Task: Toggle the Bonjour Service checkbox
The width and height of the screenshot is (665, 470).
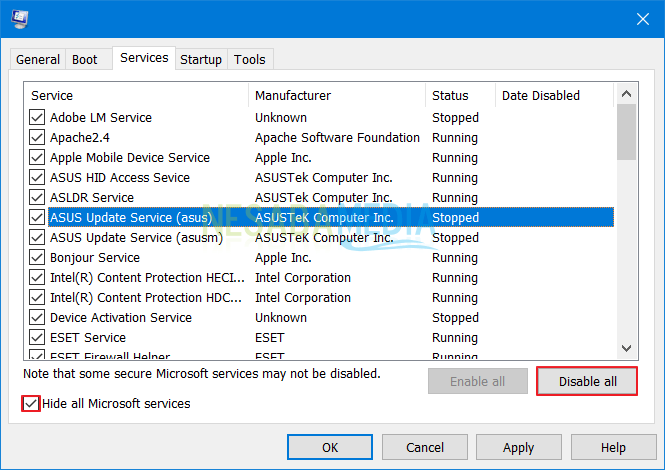Action: pyautogui.click(x=37, y=257)
